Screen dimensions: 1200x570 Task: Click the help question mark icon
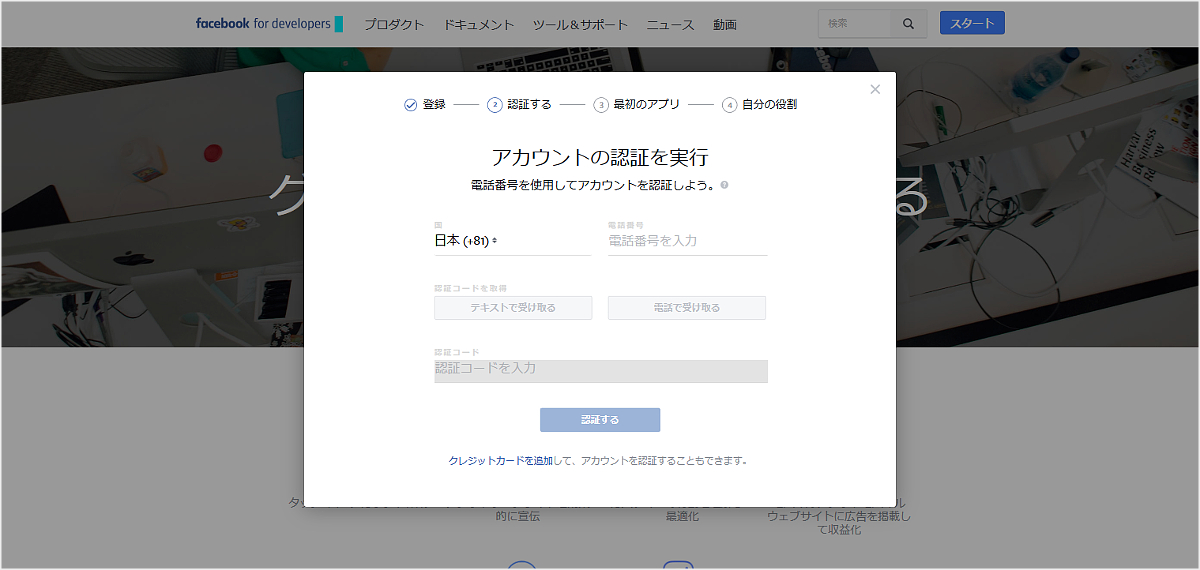click(724, 185)
